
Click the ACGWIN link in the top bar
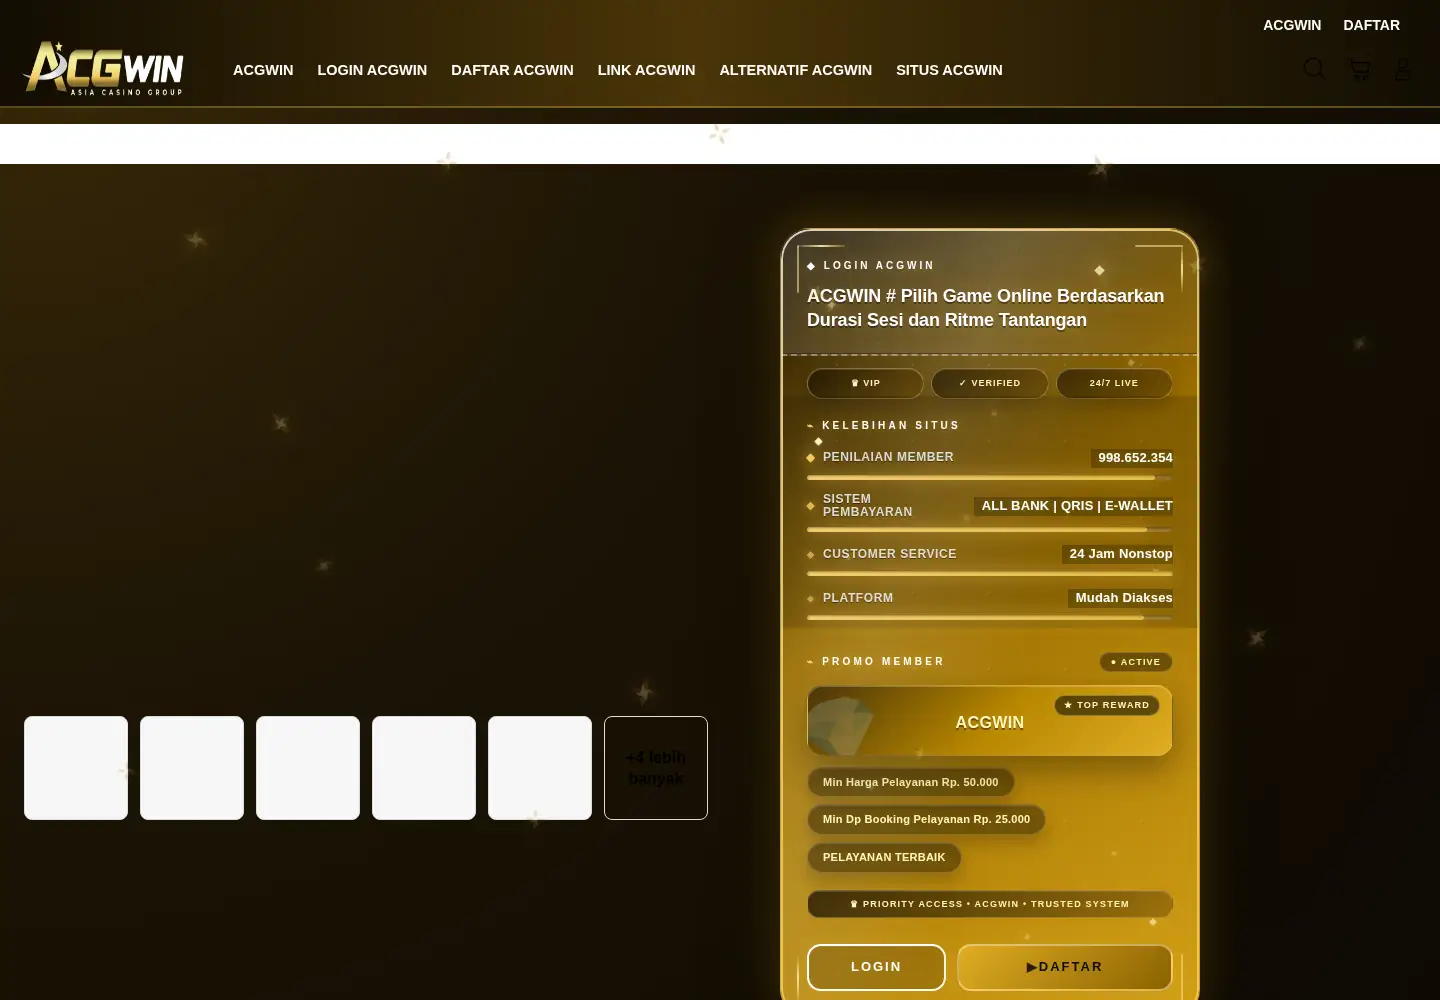(x=1292, y=25)
